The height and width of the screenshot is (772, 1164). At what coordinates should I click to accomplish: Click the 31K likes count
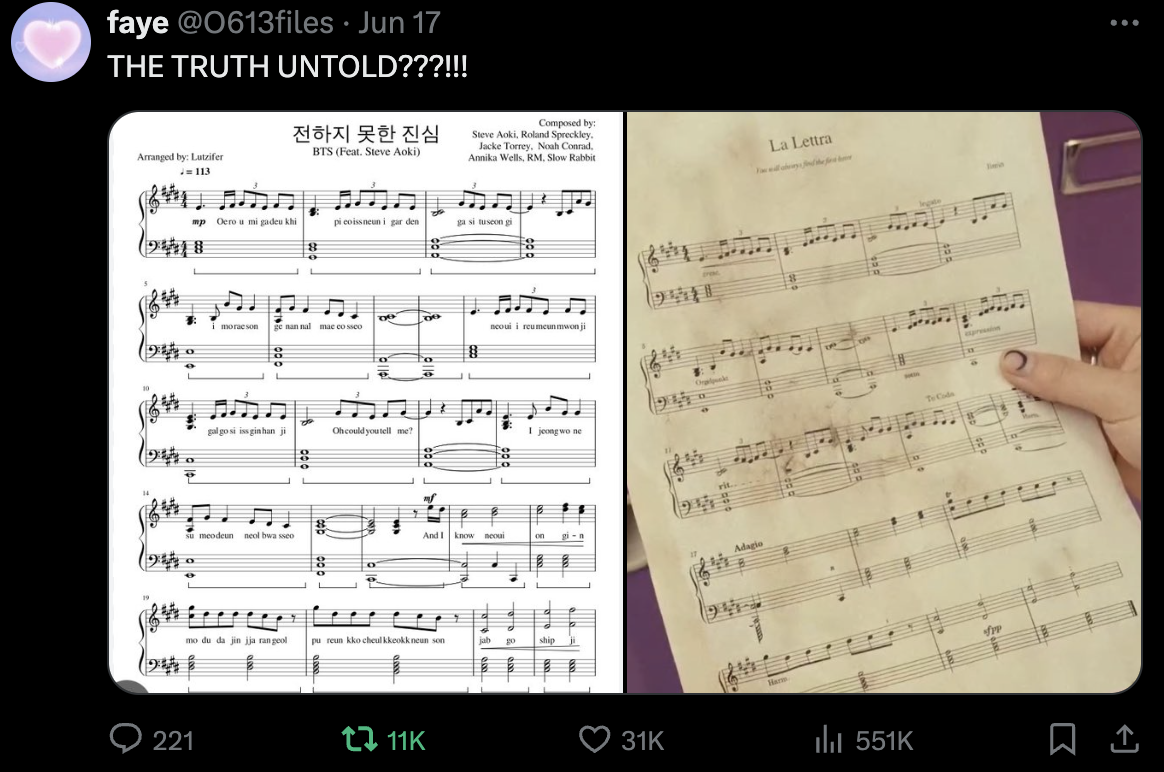point(642,741)
